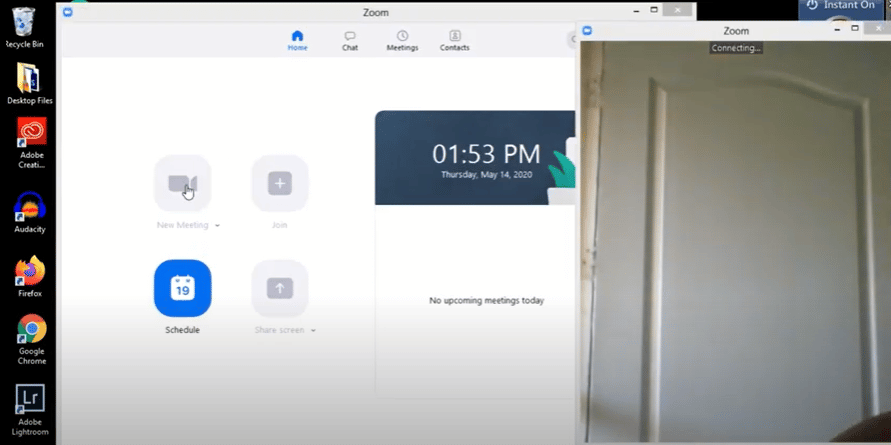The width and height of the screenshot is (891, 445).
Task: Maximize the Zoom video preview window
Action: pyautogui.click(x=855, y=29)
